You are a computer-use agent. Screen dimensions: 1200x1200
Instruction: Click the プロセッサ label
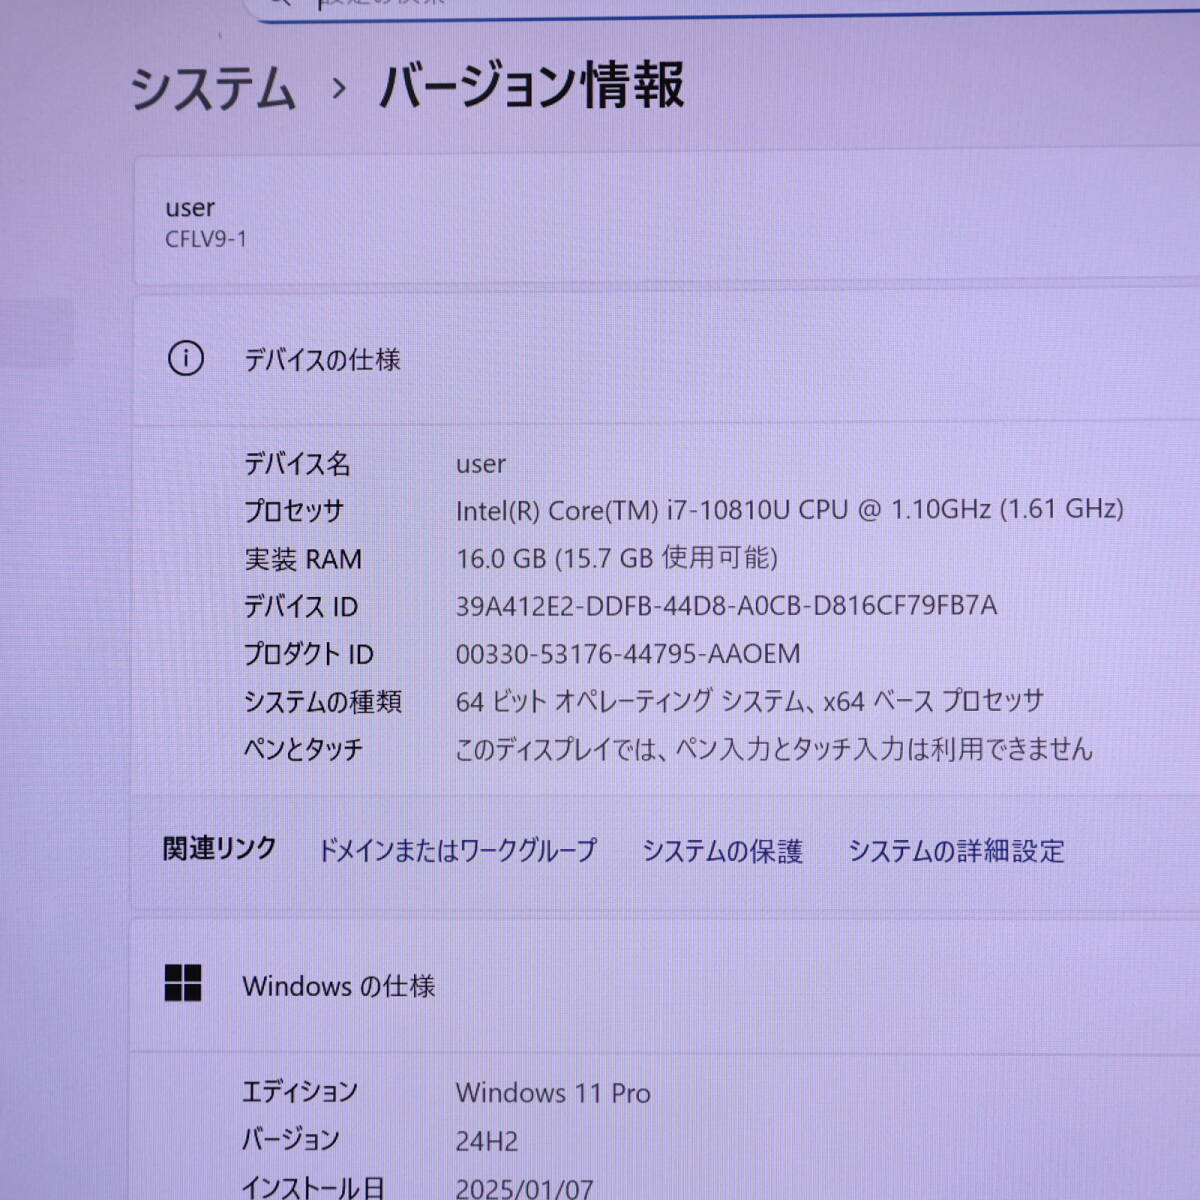tap(294, 511)
